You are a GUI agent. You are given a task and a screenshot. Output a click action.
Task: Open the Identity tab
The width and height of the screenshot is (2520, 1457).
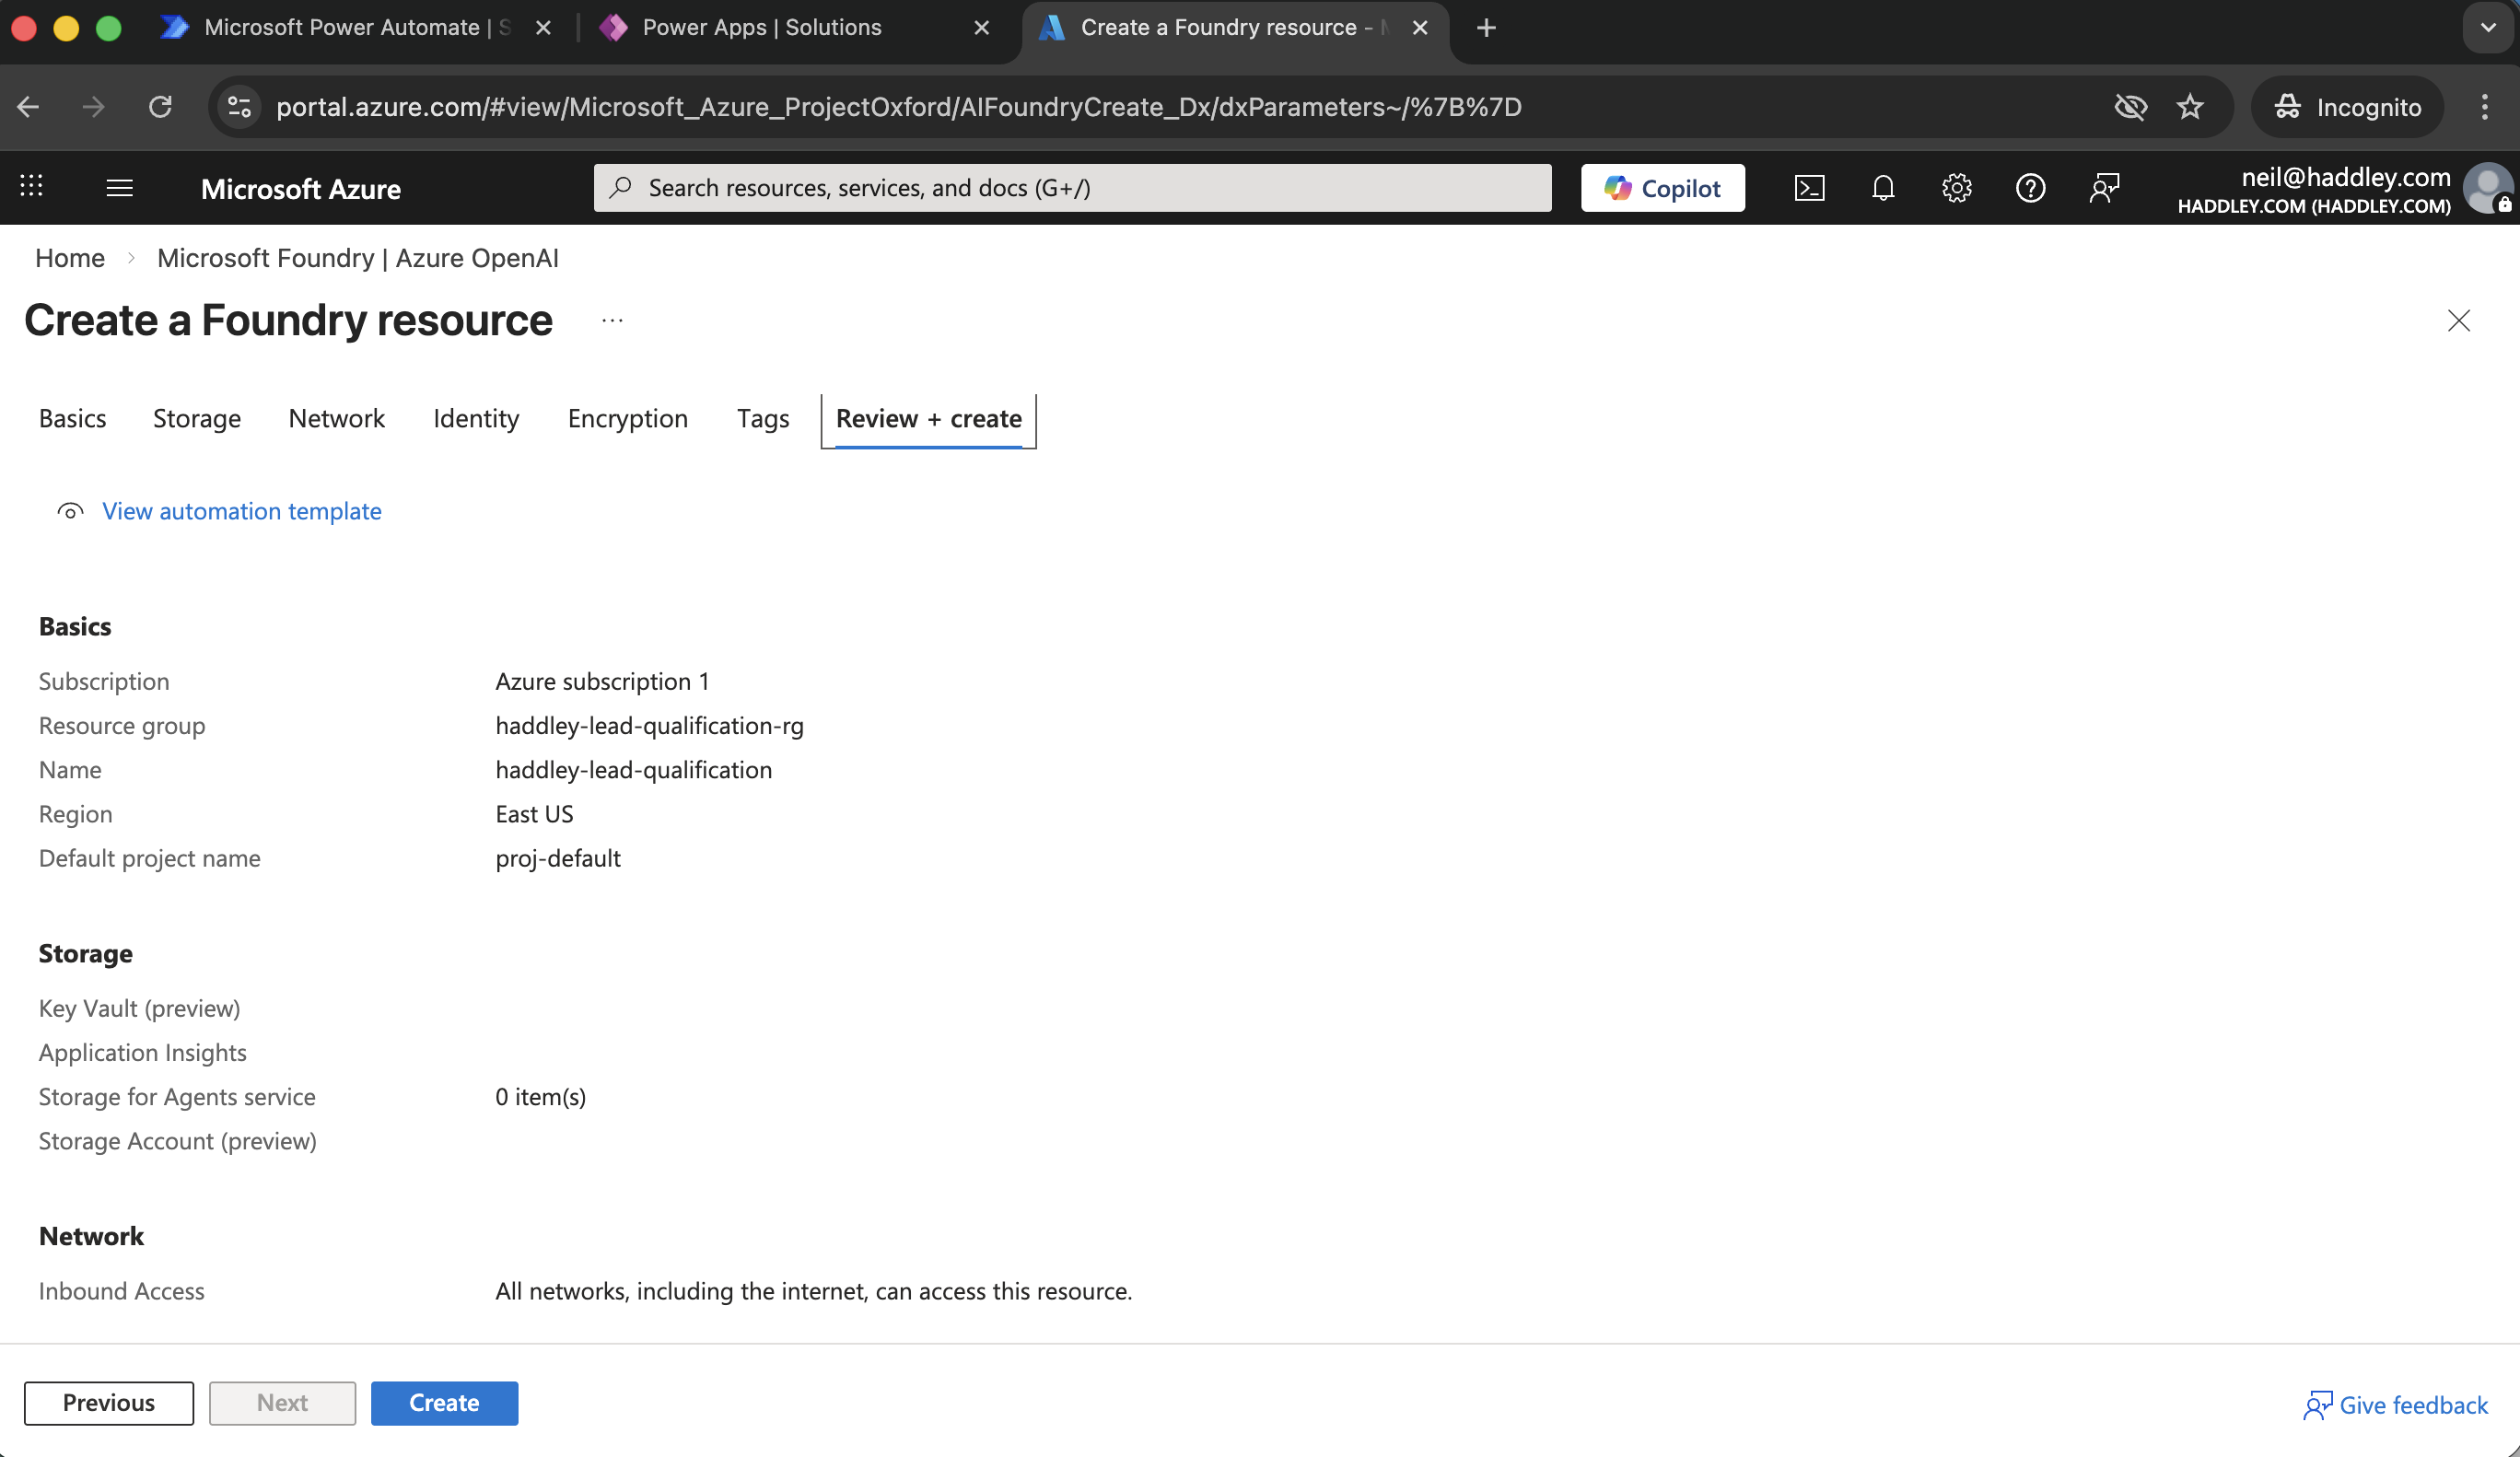click(476, 419)
